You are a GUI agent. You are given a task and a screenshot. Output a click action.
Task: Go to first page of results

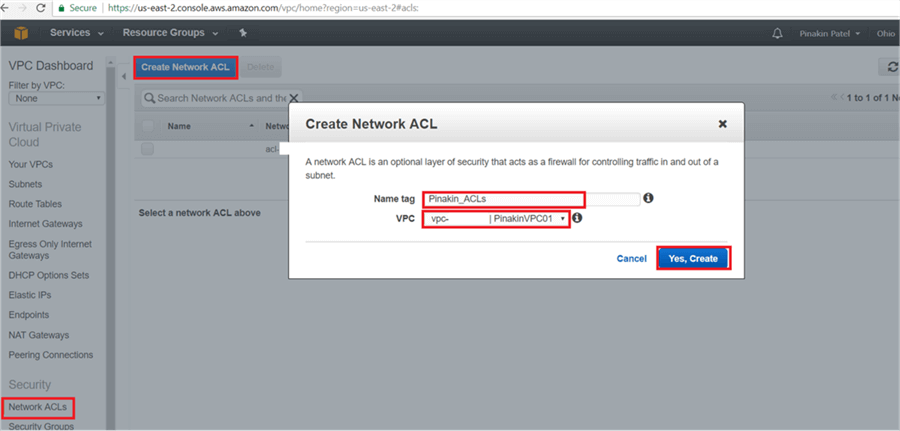coord(834,98)
